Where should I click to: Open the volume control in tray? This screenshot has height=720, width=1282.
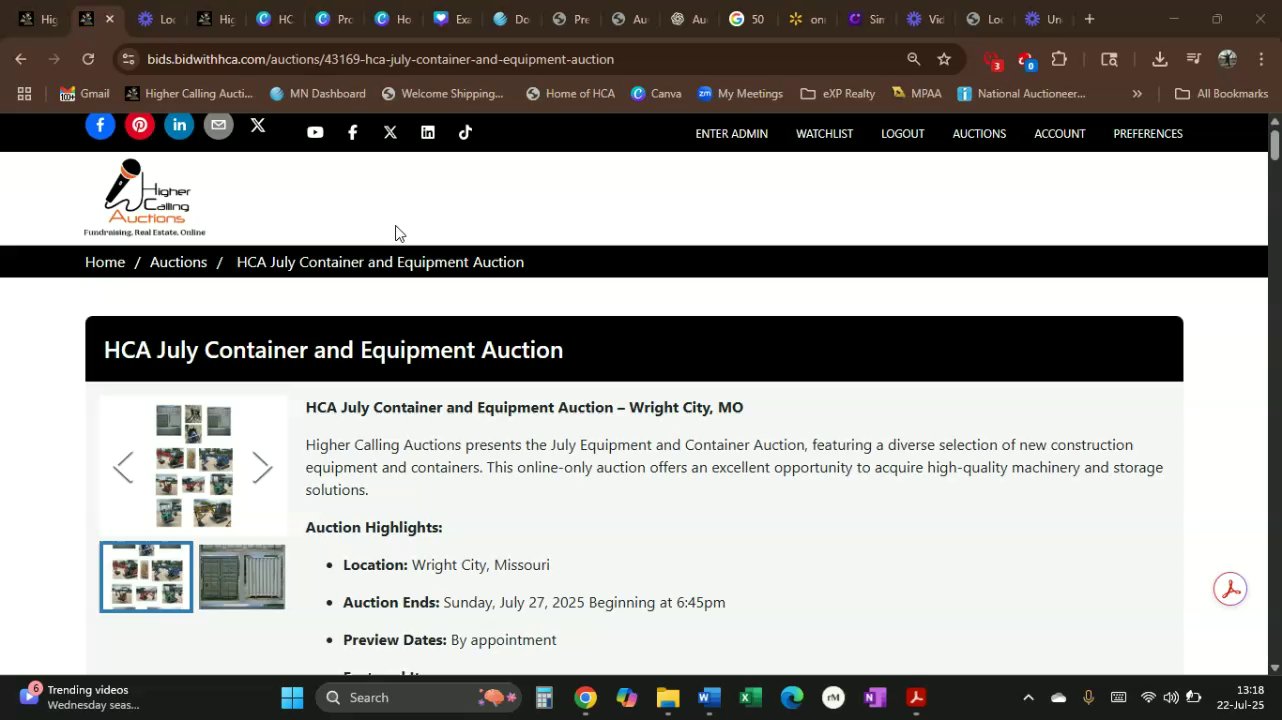[x=1171, y=697]
